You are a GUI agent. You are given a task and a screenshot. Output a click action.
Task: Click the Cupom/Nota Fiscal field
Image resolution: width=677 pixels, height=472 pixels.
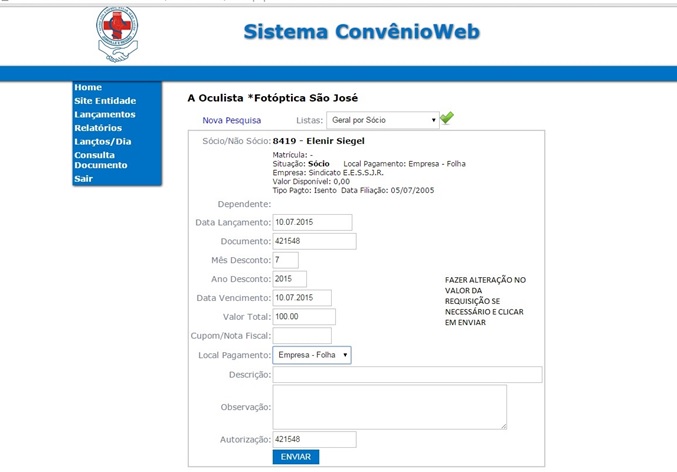click(301, 336)
